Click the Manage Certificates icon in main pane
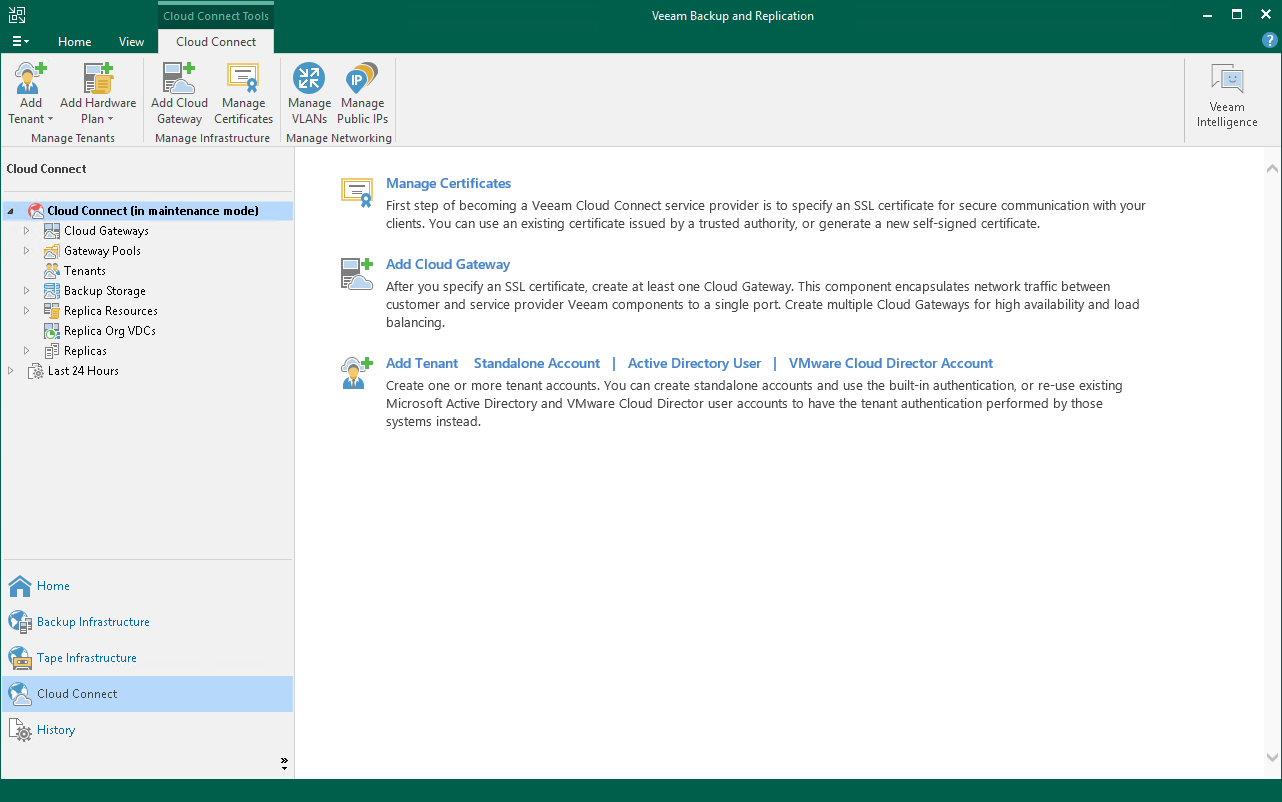Viewport: 1282px width, 802px height. click(x=357, y=191)
